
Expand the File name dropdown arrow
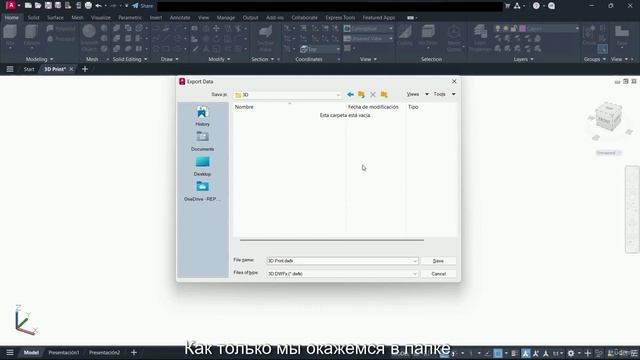click(415, 261)
